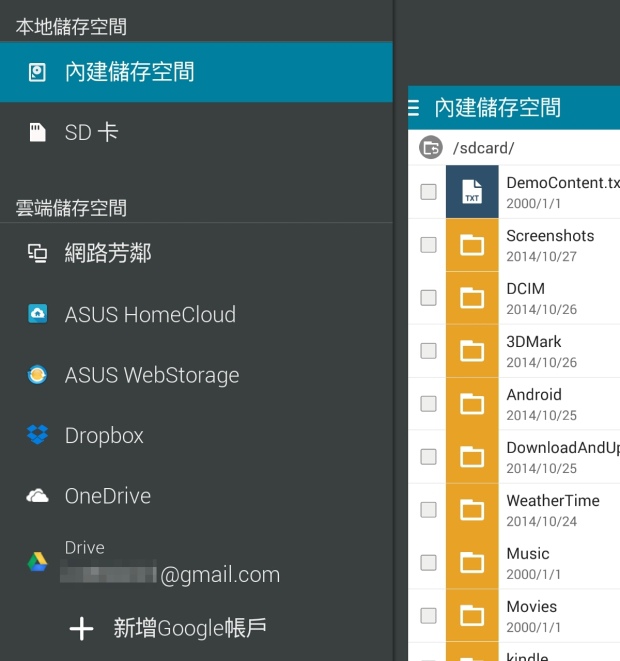620x661 pixels.
Task: Click the ASUS WebStorage icon
Action: pyautogui.click(x=38, y=374)
